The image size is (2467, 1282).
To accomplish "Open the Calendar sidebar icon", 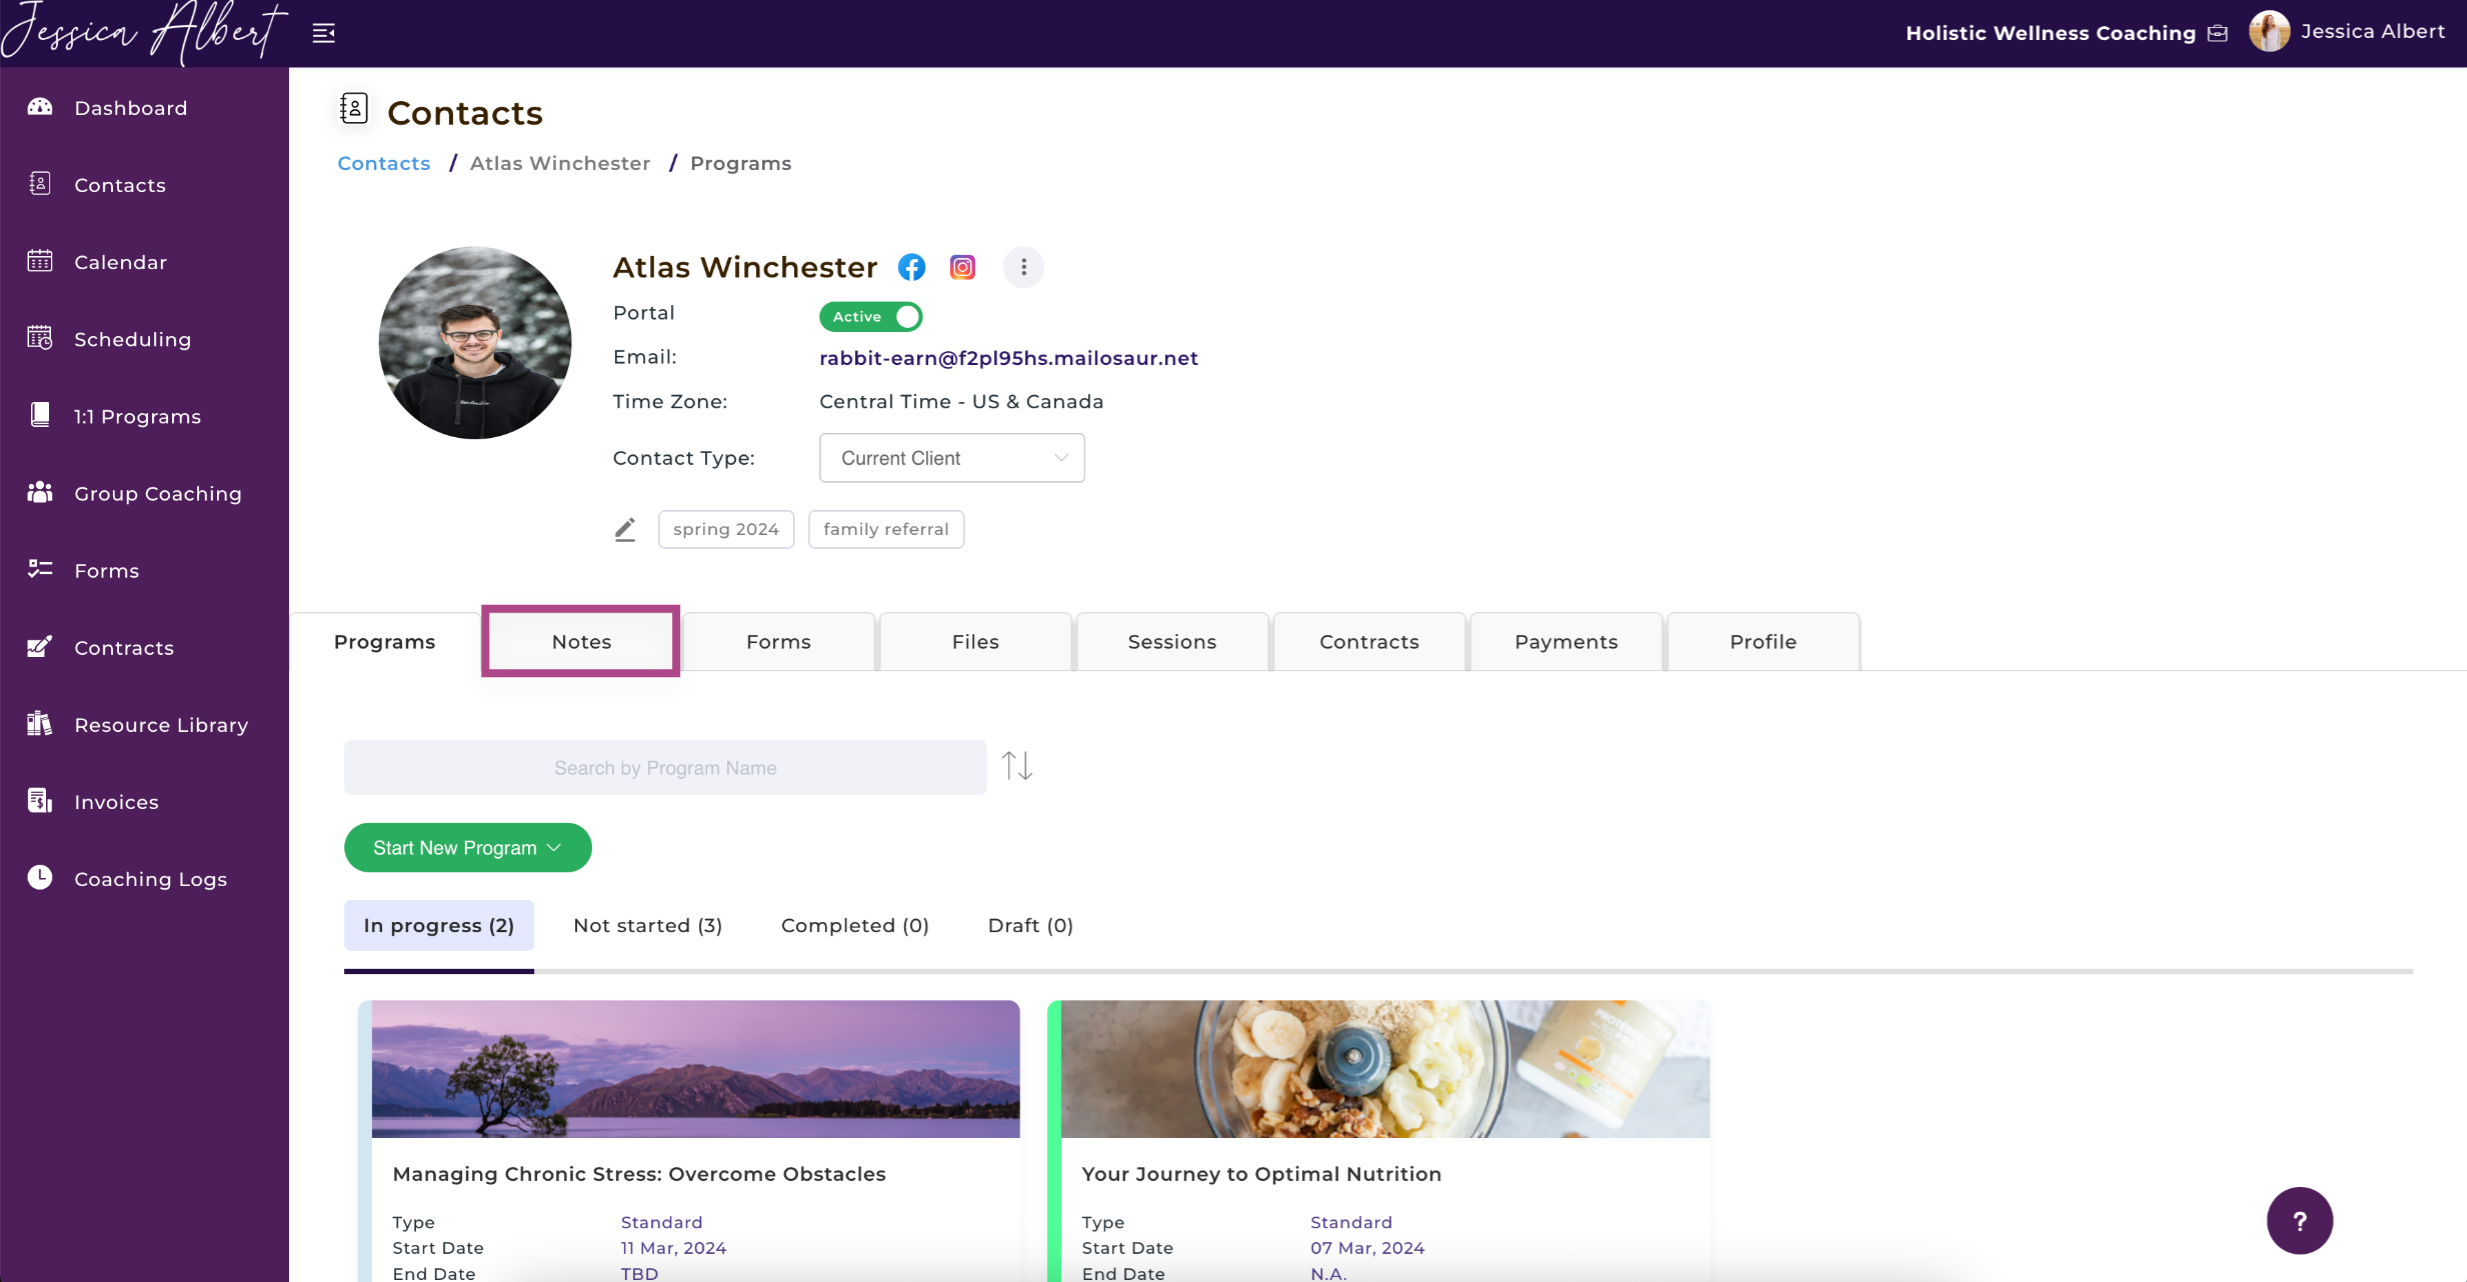I will [x=40, y=261].
